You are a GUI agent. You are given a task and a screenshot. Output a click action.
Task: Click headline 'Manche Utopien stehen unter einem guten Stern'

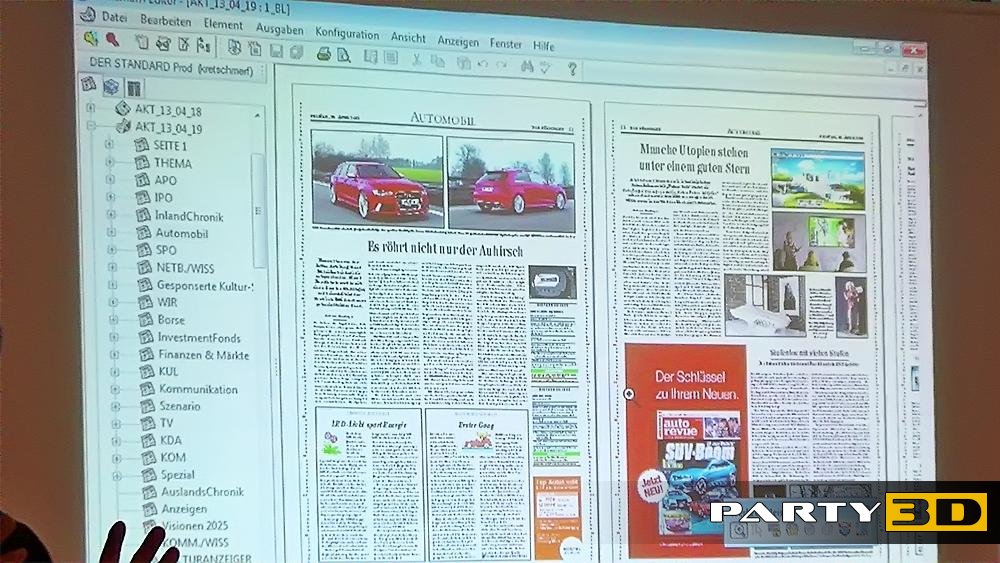(x=694, y=159)
